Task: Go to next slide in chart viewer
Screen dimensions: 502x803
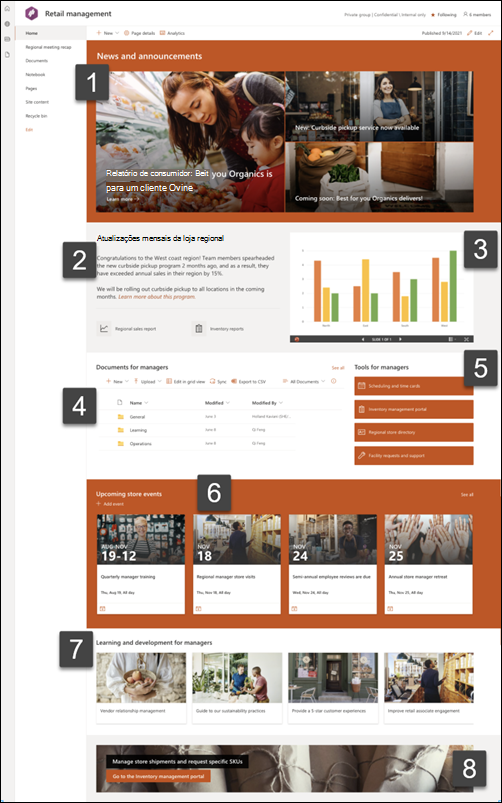Action: (400, 339)
